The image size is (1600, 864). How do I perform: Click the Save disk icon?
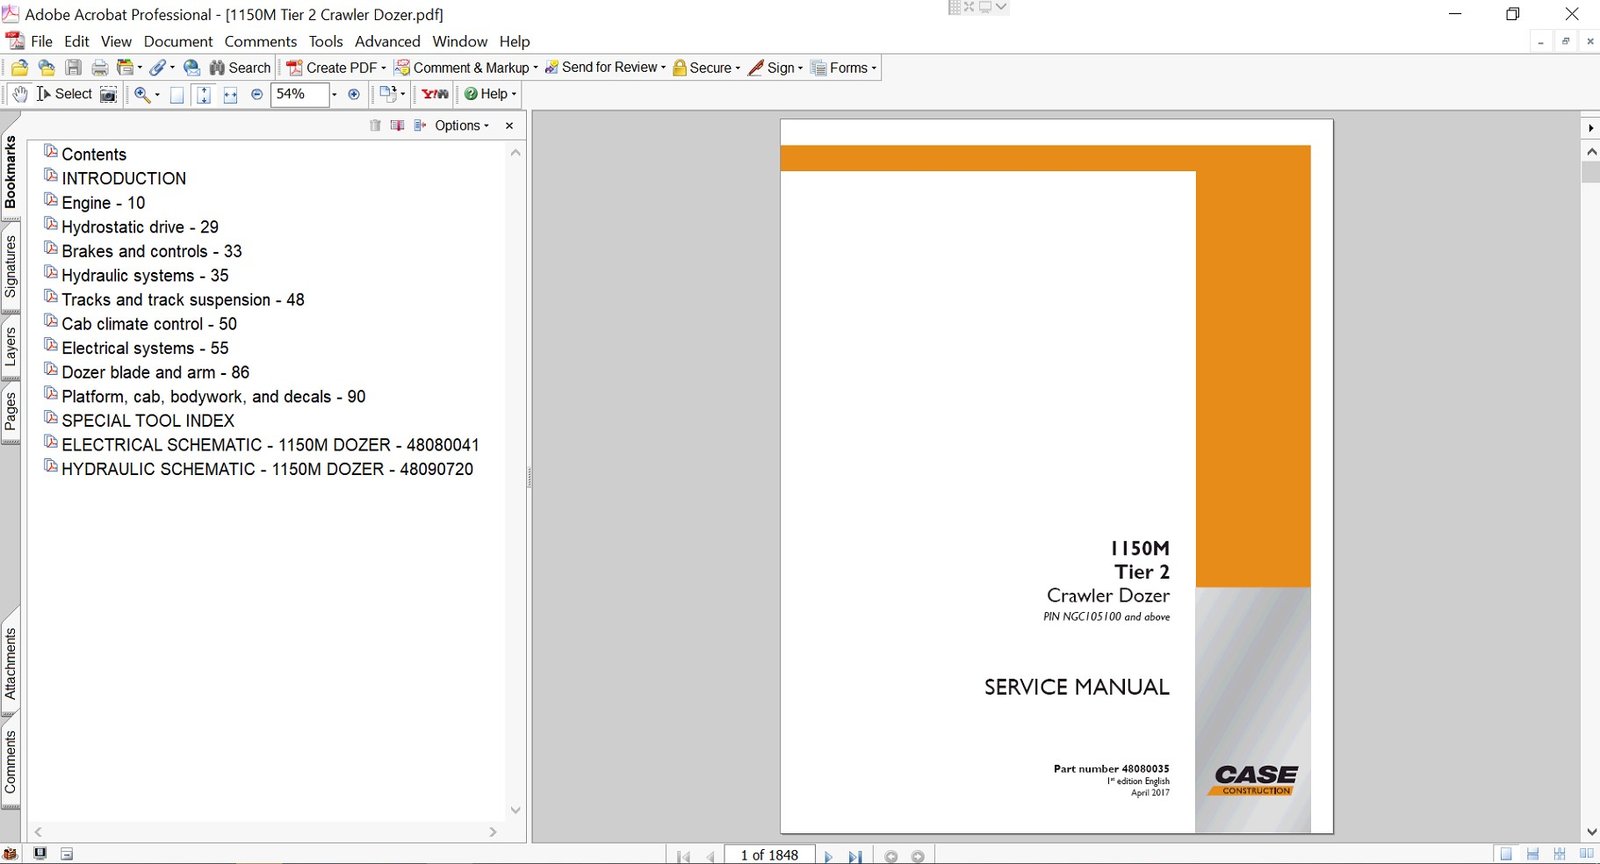(73, 68)
